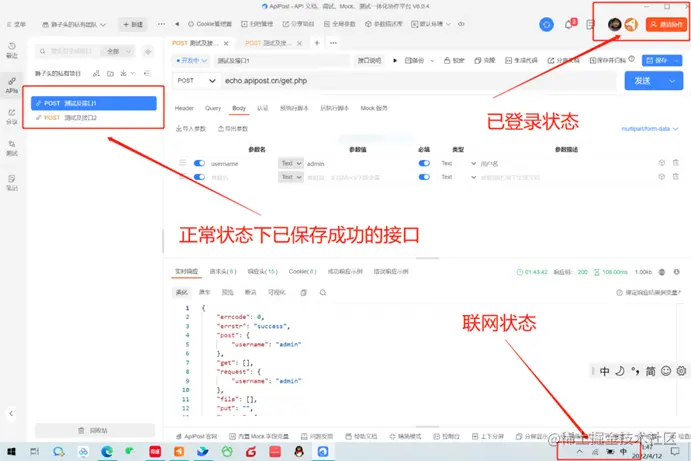Click the lock icon in request toolbar

[x=447, y=60]
